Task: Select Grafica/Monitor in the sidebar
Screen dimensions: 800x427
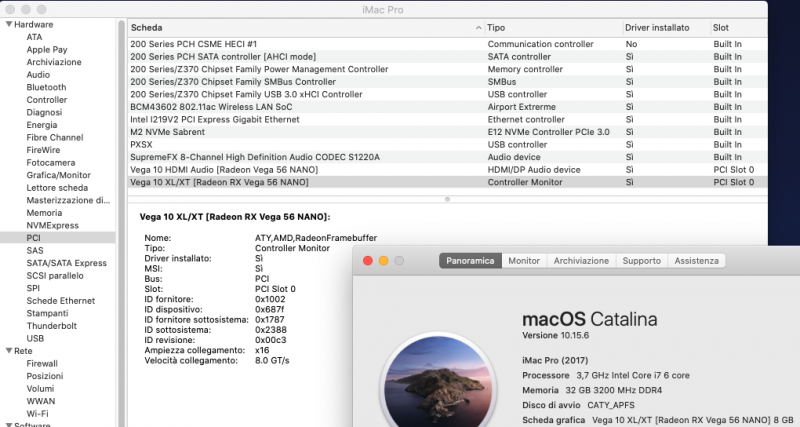Action: tap(58, 175)
